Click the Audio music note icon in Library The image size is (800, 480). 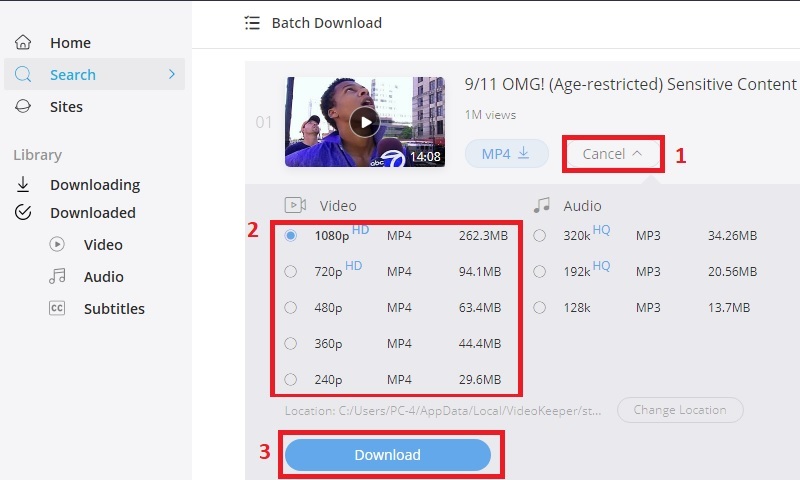pyautogui.click(x=57, y=276)
